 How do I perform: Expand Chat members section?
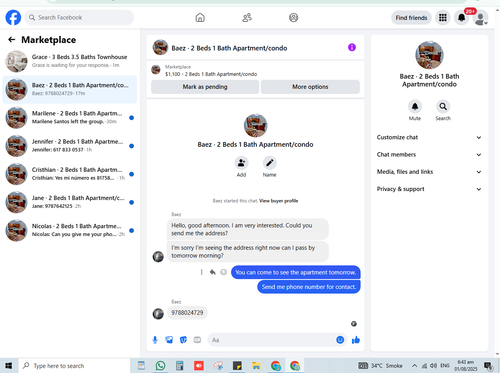[429, 155]
